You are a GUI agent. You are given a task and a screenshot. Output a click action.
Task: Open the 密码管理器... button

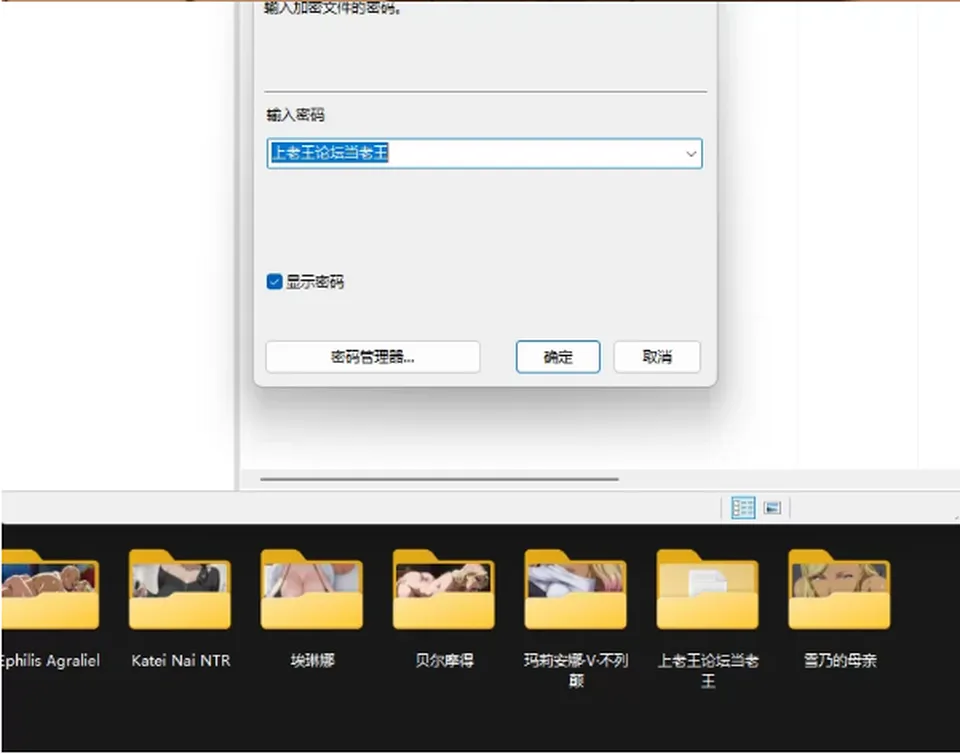(x=373, y=357)
